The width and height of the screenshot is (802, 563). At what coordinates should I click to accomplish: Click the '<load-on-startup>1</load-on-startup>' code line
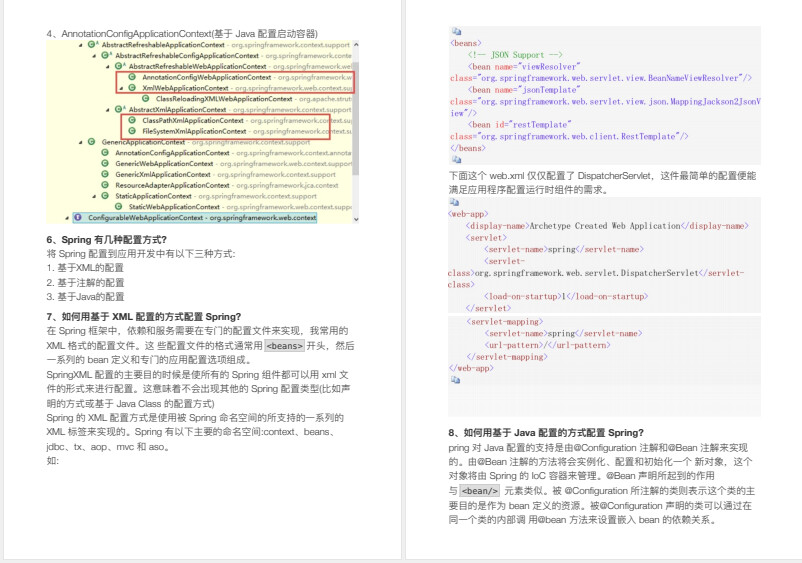pyautogui.click(x=566, y=297)
